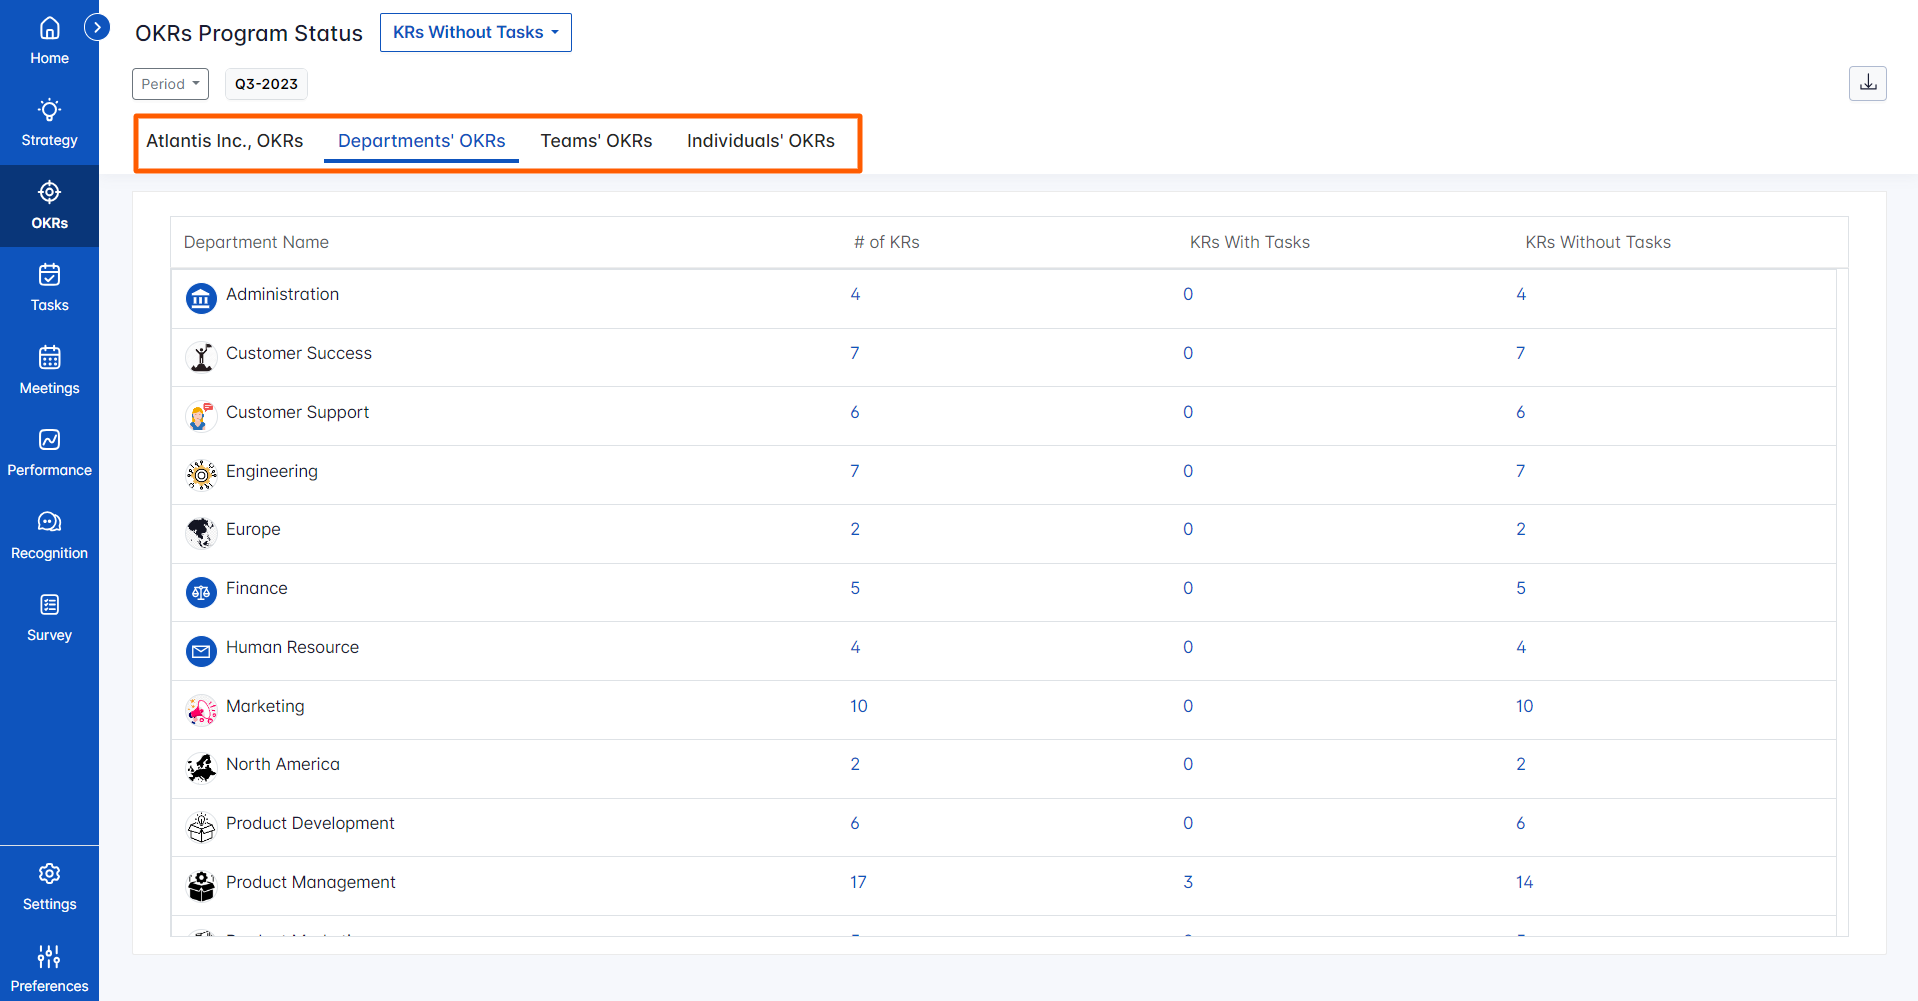Expand the sidebar with arrow toggle
Screen dimensions: 1918x1001
(x=97, y=27)
